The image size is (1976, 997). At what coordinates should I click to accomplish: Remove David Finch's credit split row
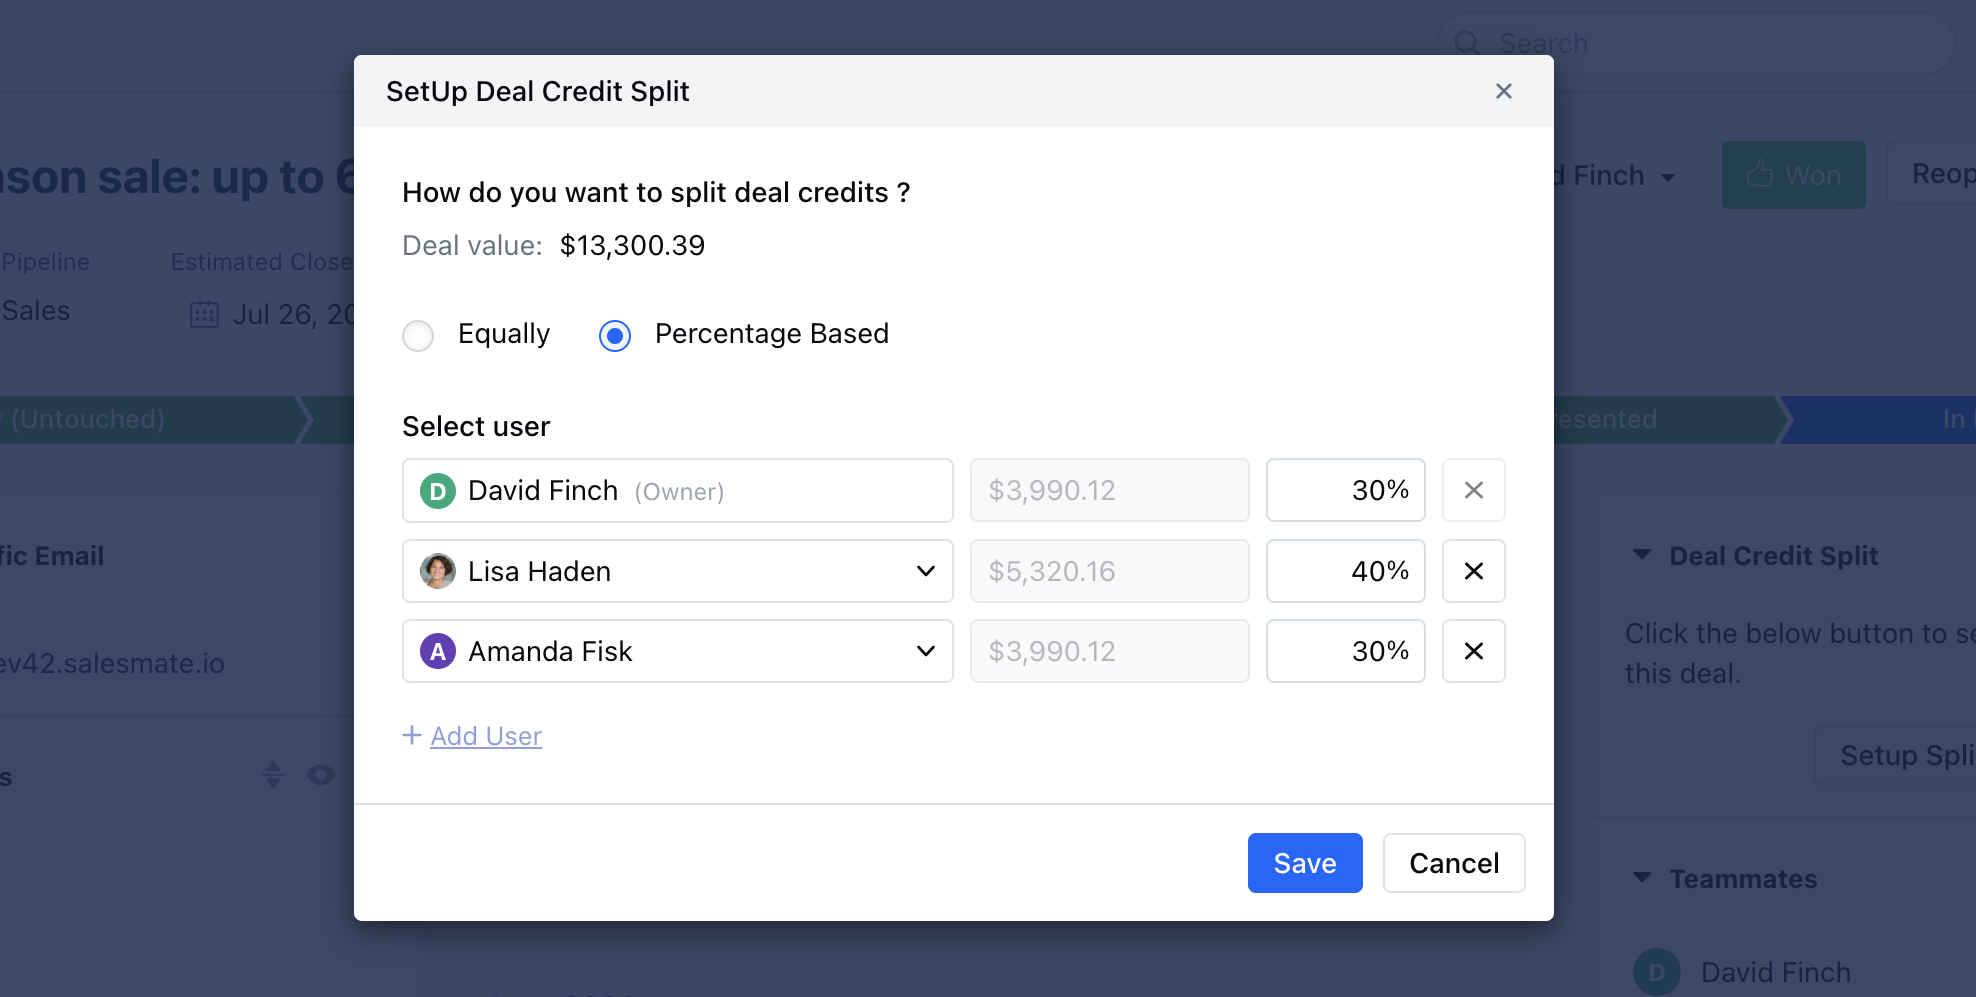pos(1473,490)
